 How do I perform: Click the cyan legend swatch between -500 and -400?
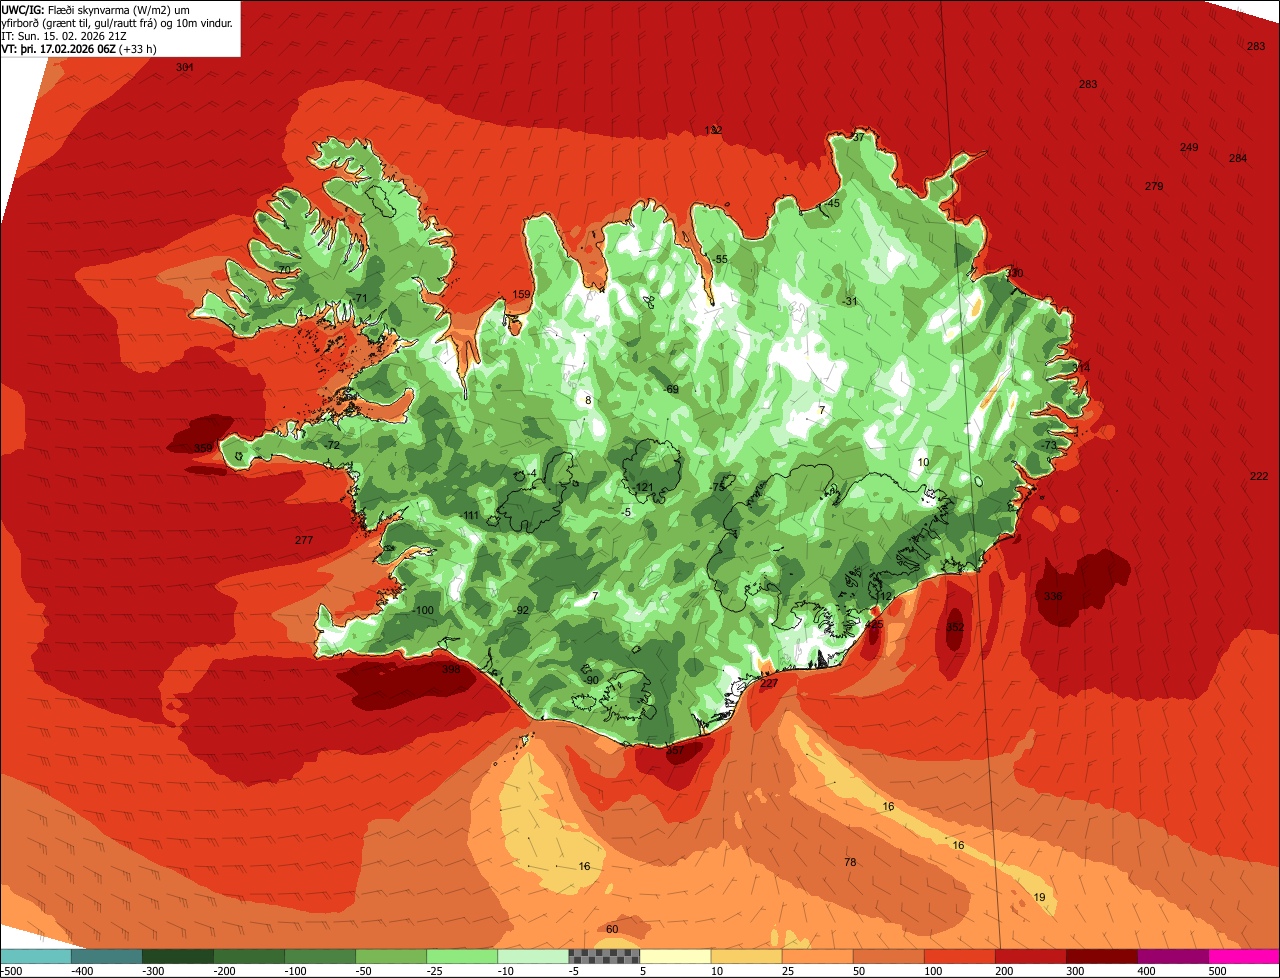click(x=36, y=956)
